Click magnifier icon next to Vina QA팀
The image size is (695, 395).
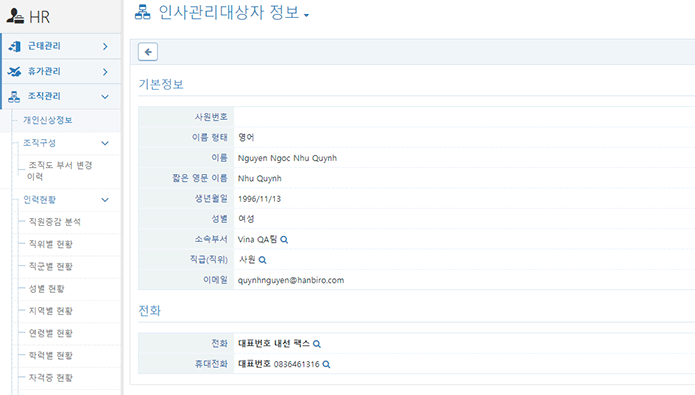tap(284, 240)
